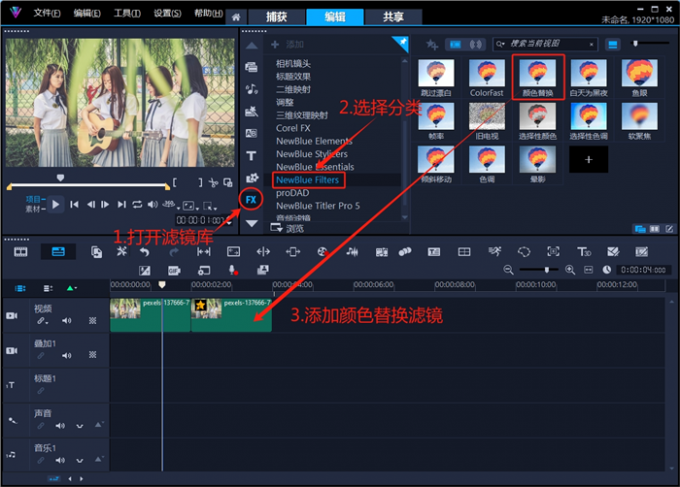Open the GIF creator tool

174,271
